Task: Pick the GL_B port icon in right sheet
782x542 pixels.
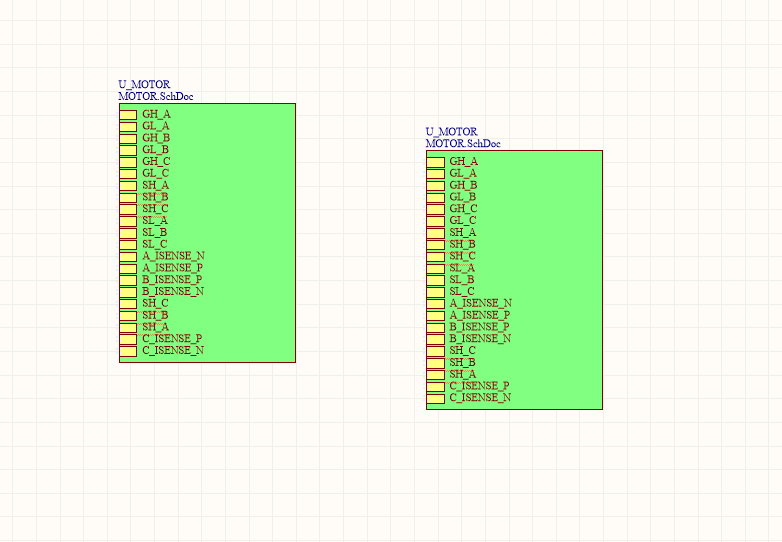Action: tap(435, 197)
